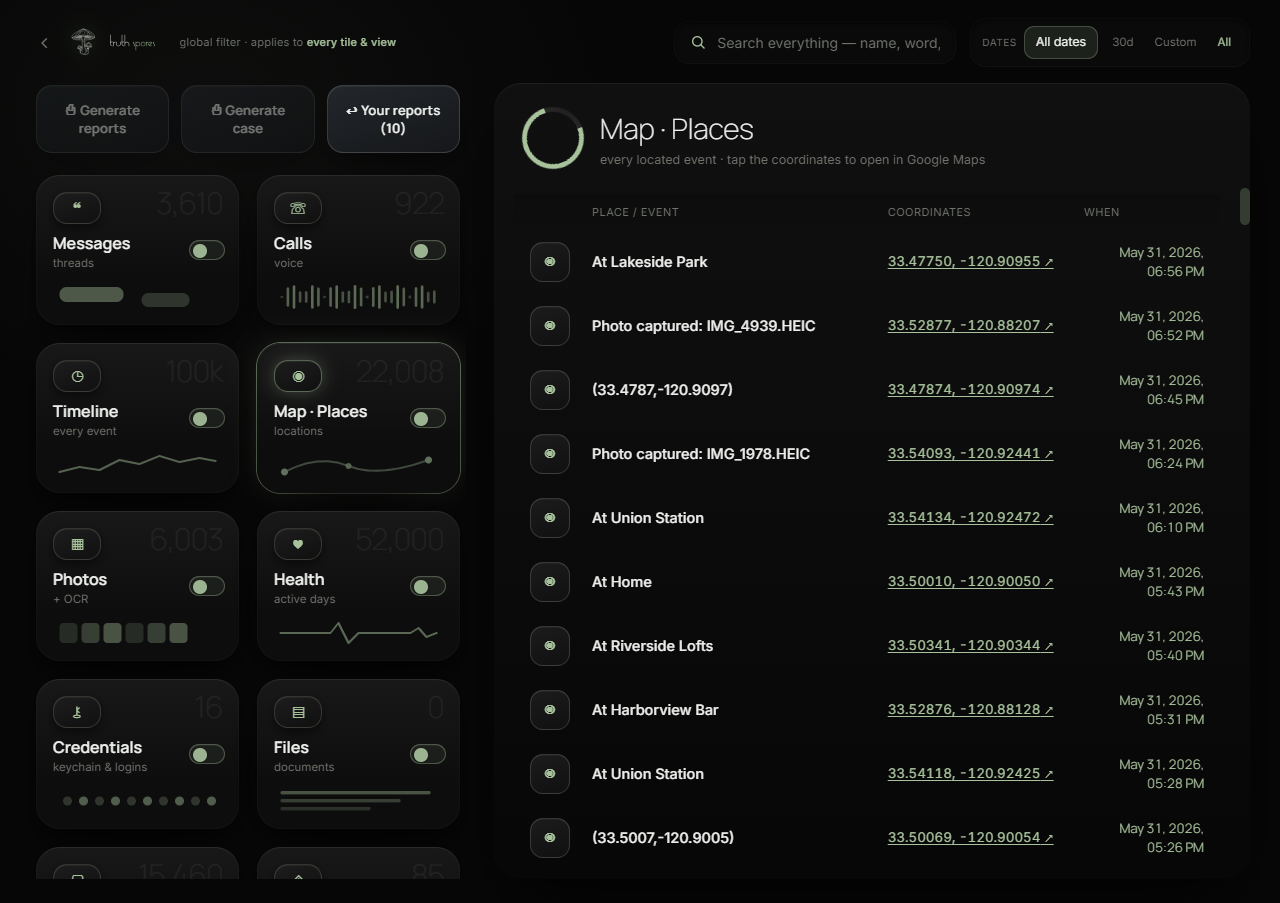
Task: Toggle the Photos tile switch
Action: (x=207, y=586)
